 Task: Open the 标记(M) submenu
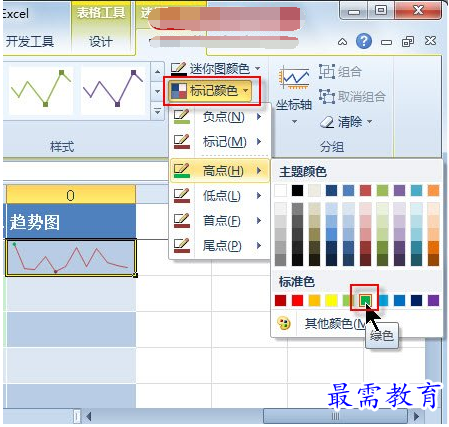(220, 142)
